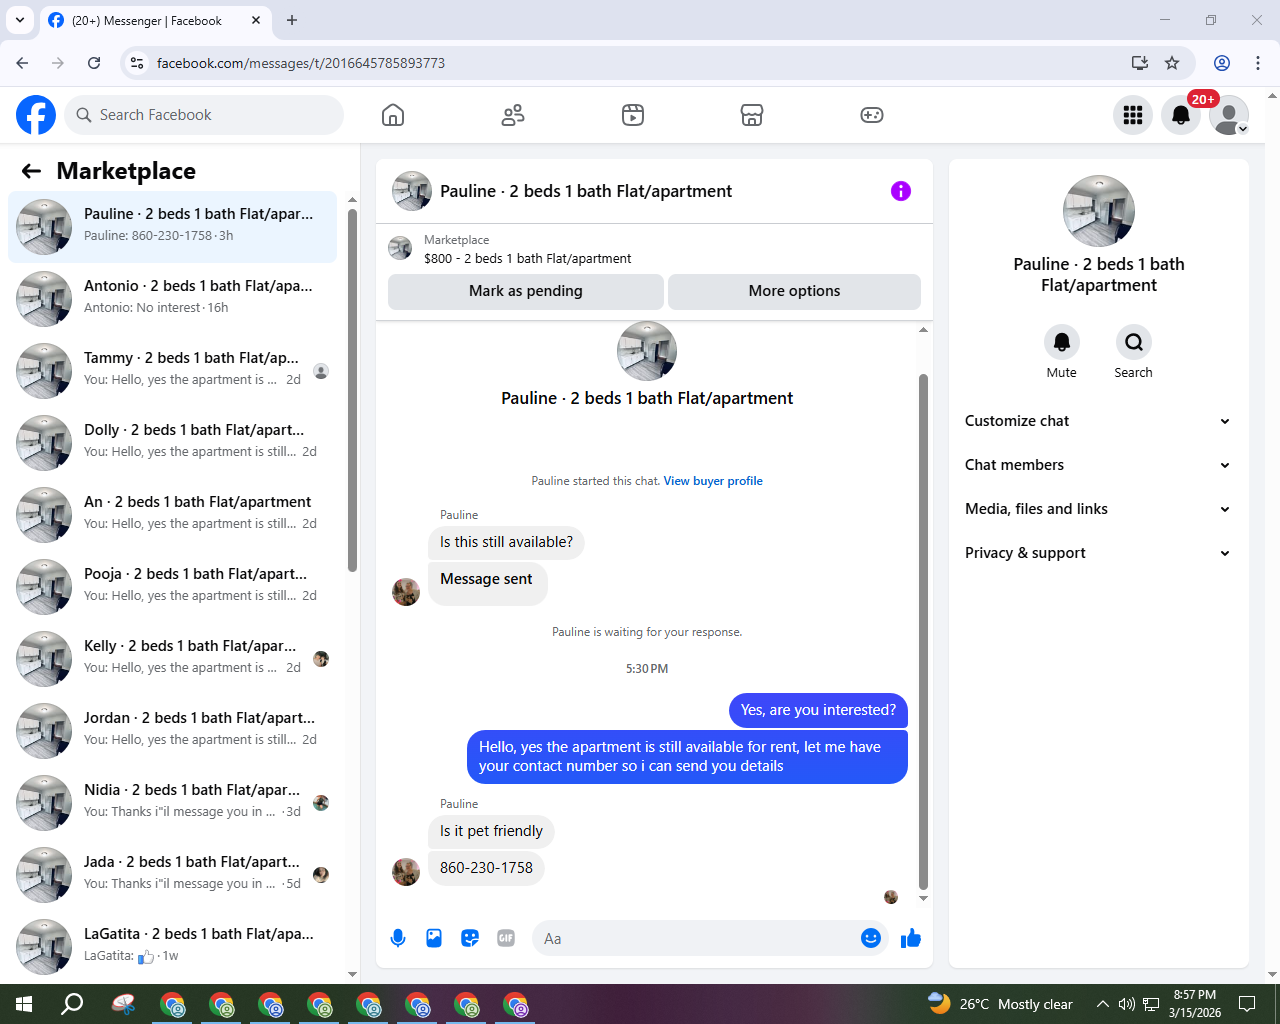This screenshot has height=1024, width=1280.
Task: Open Tammy conversation in chat list
Action: (x=172, y=371)
